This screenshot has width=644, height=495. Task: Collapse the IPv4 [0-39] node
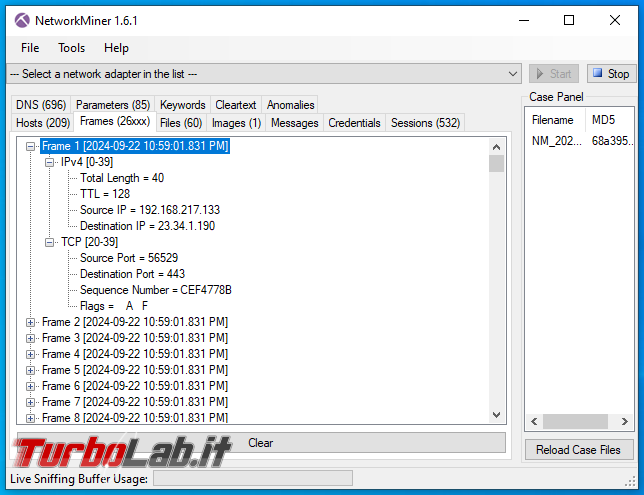pos(49,162)
